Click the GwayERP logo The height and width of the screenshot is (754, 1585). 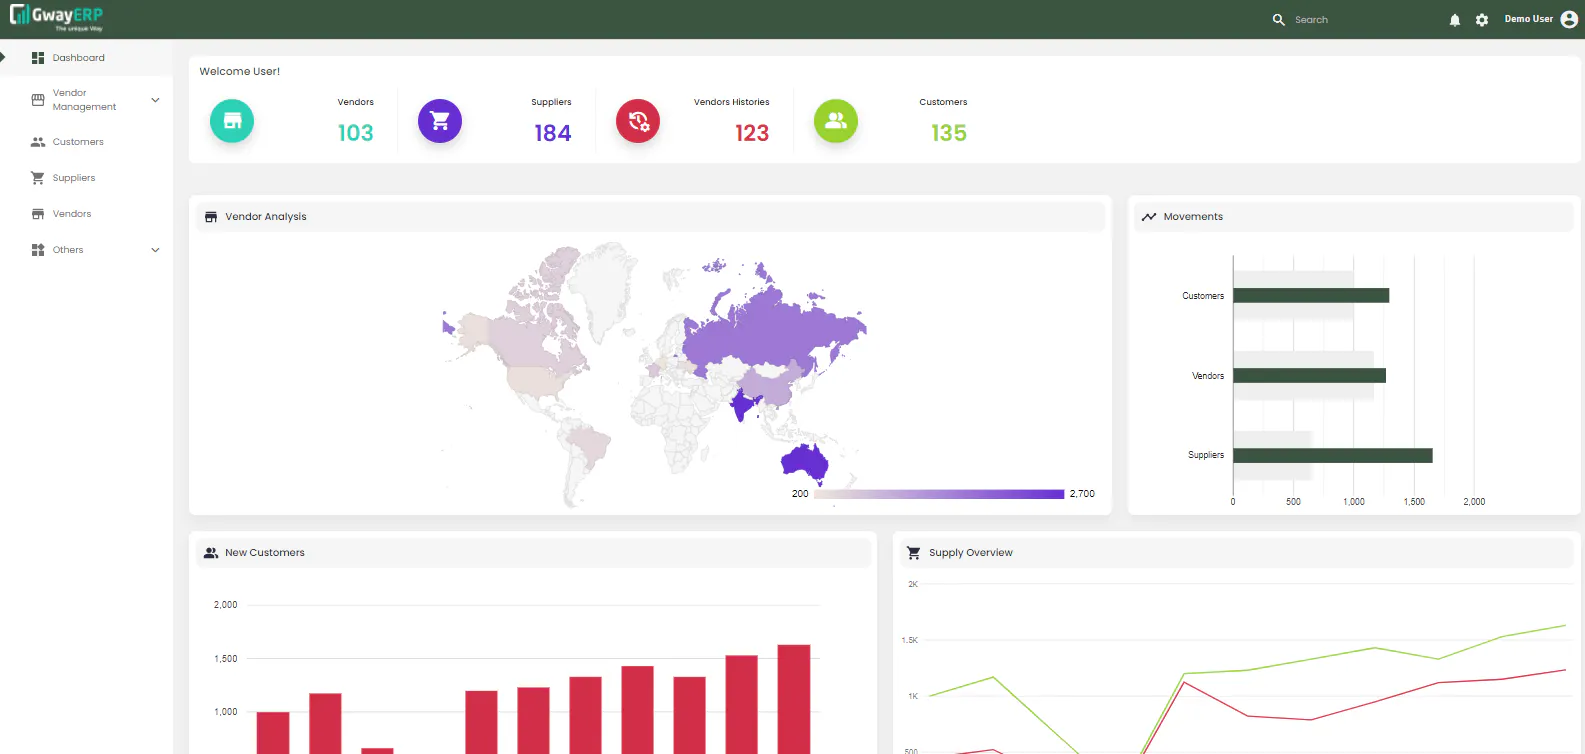pos(56,17)
